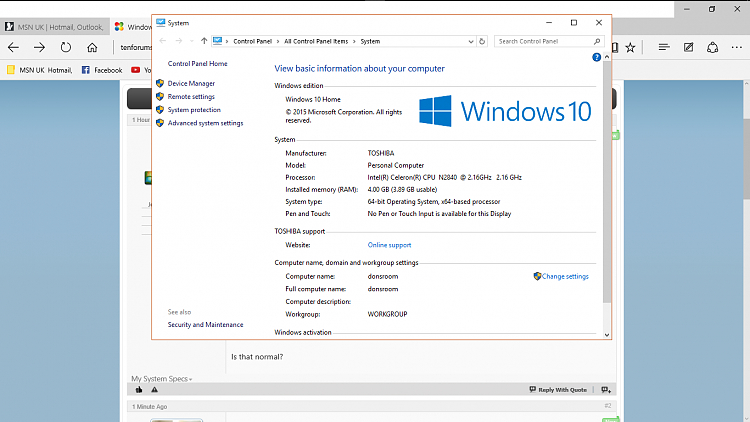Click Reply With Quote button
The image size is (750, 422).
pos(558,389)
